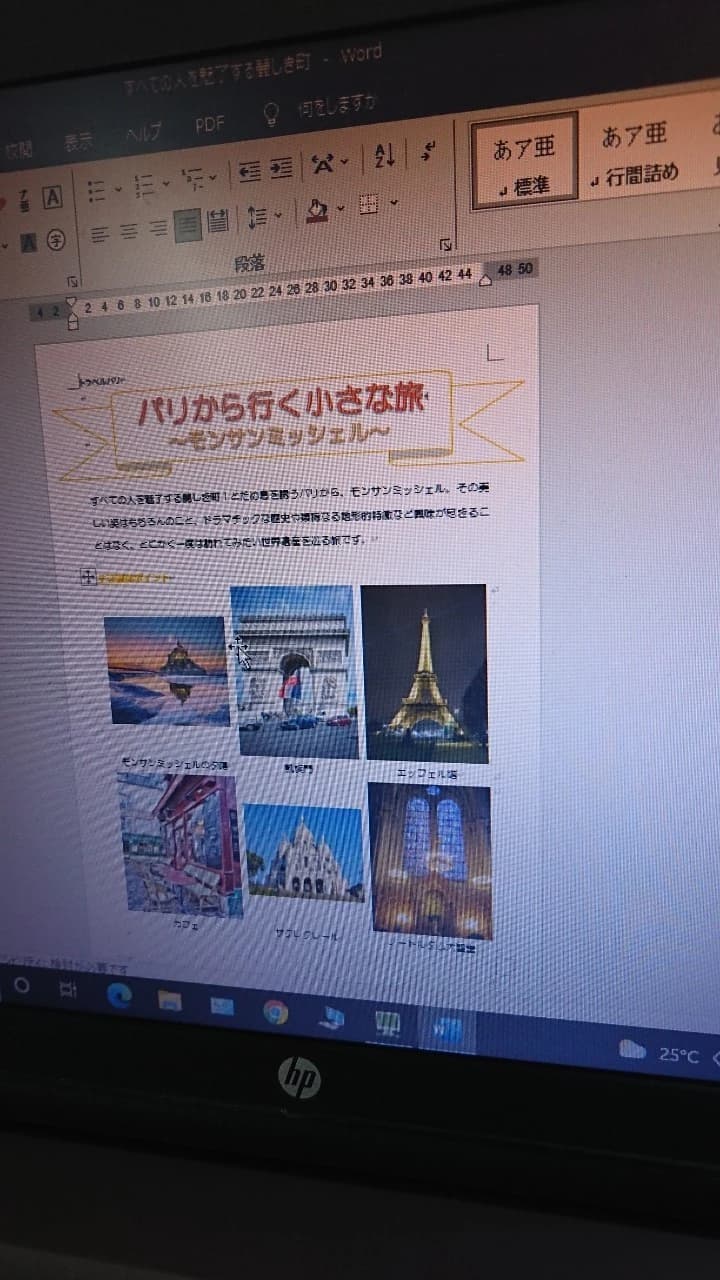This screenshot has width=720, height=1280.
Task: Click the highlighted Justify alignment button
Action: pyautogui.click(x=187, y=226)
